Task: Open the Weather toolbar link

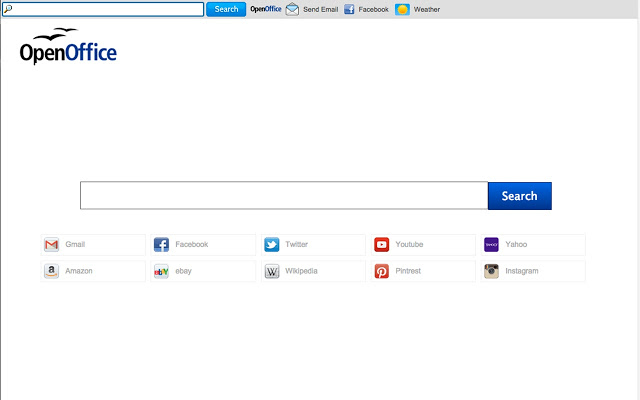Action: pyautogui.click(x=427, y=9)
